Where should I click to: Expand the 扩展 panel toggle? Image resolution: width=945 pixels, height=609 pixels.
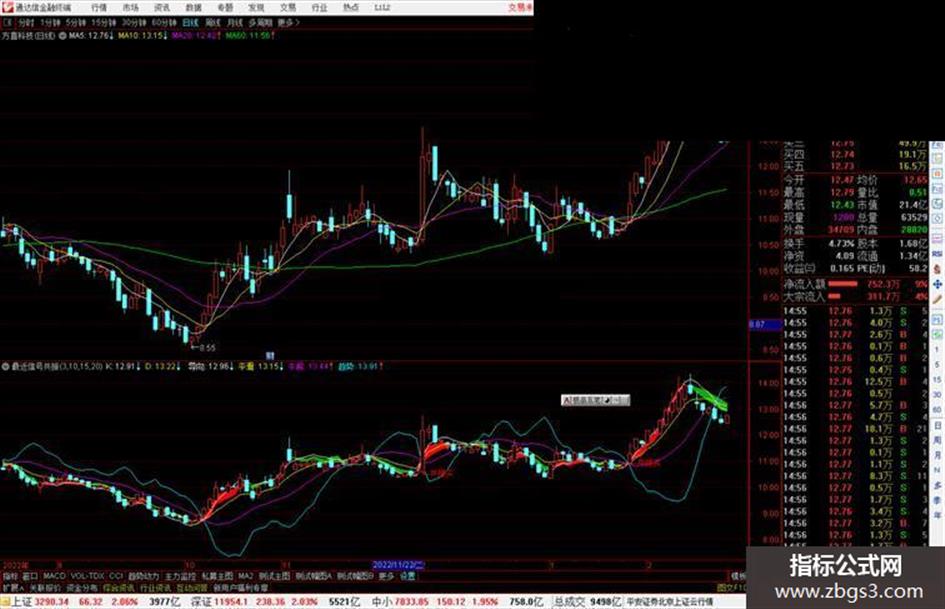(x=13, y=588)
